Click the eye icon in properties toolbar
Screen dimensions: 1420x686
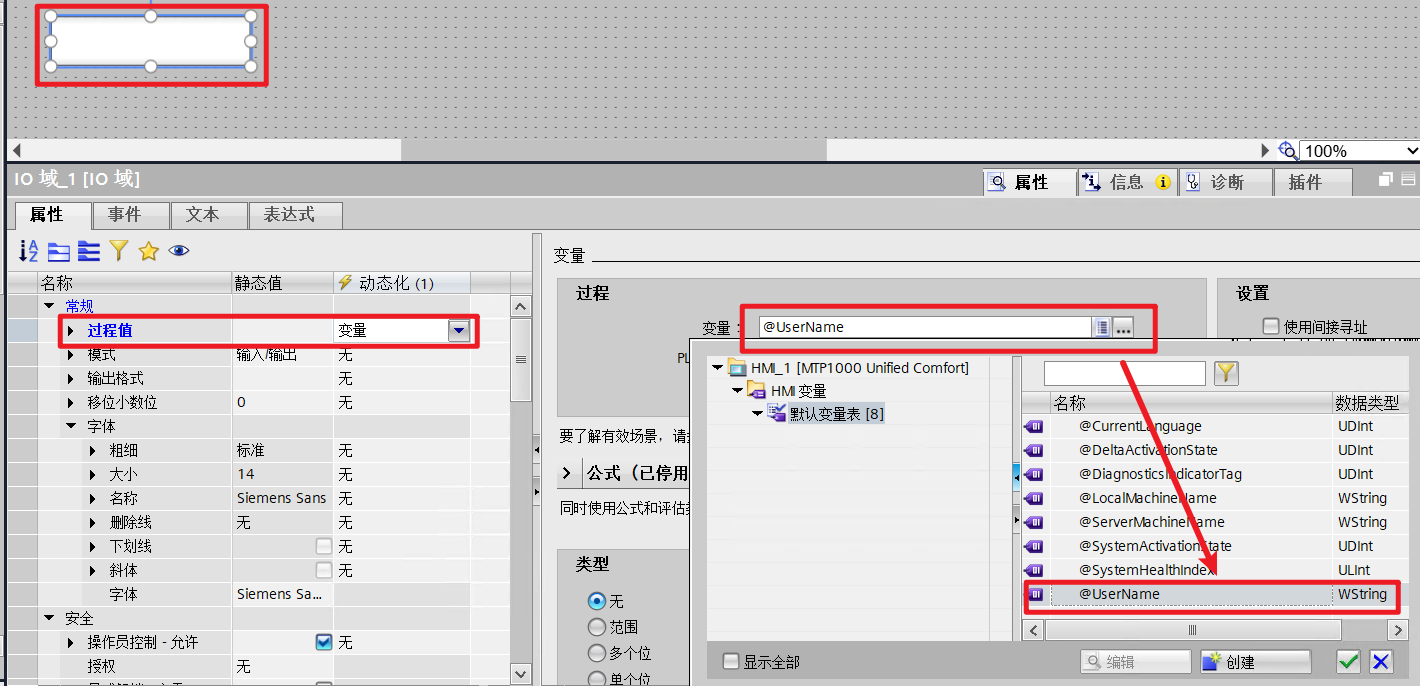tap(179, 251)
